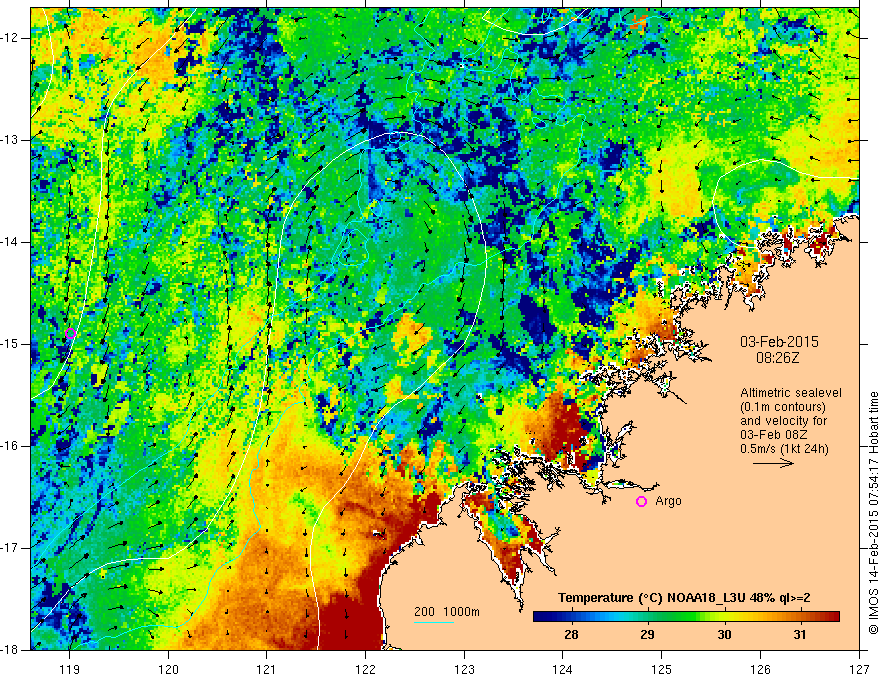Click the longitude axis label '126'
Viewport: 880px width, 680px height.
pos(760,669)
